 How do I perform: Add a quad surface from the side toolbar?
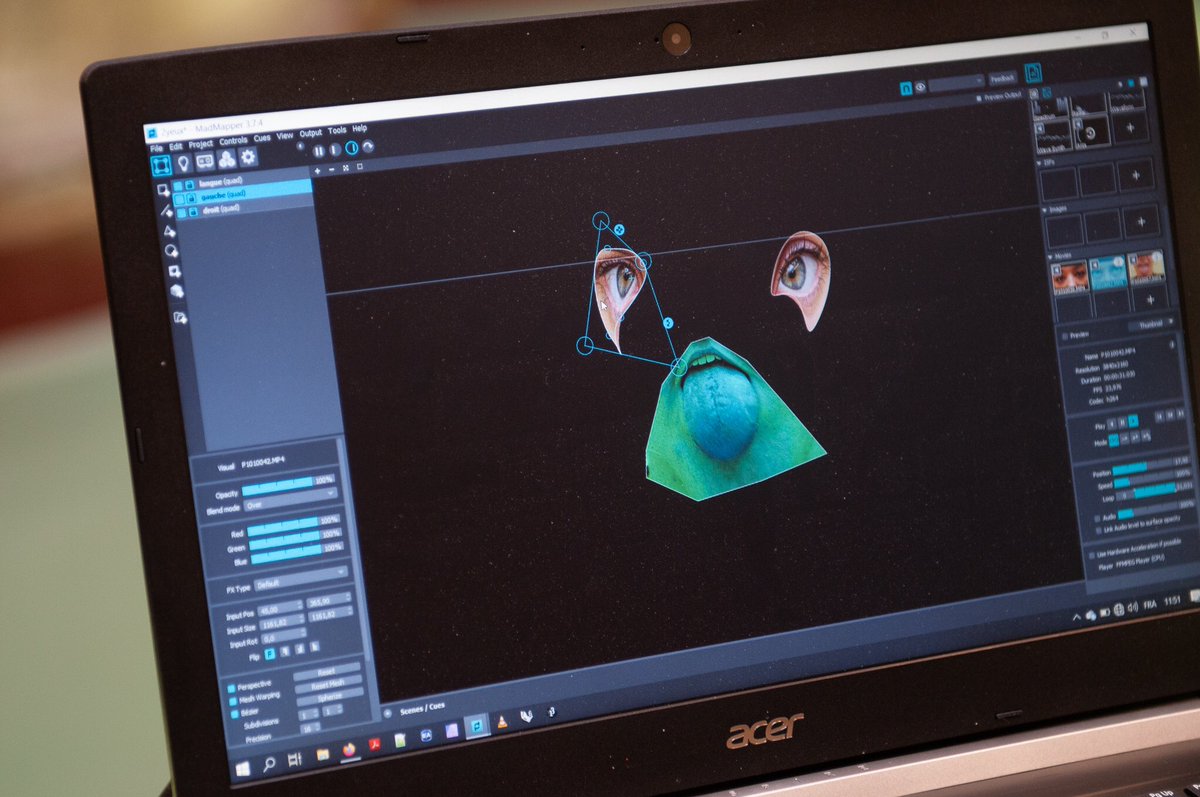[163, 189]
